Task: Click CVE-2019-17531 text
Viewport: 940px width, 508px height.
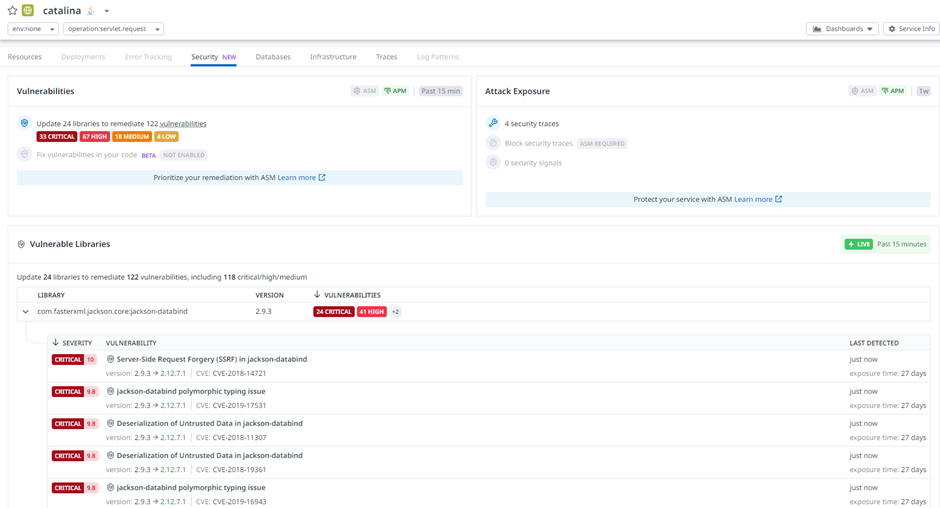Action: point(239,405)
